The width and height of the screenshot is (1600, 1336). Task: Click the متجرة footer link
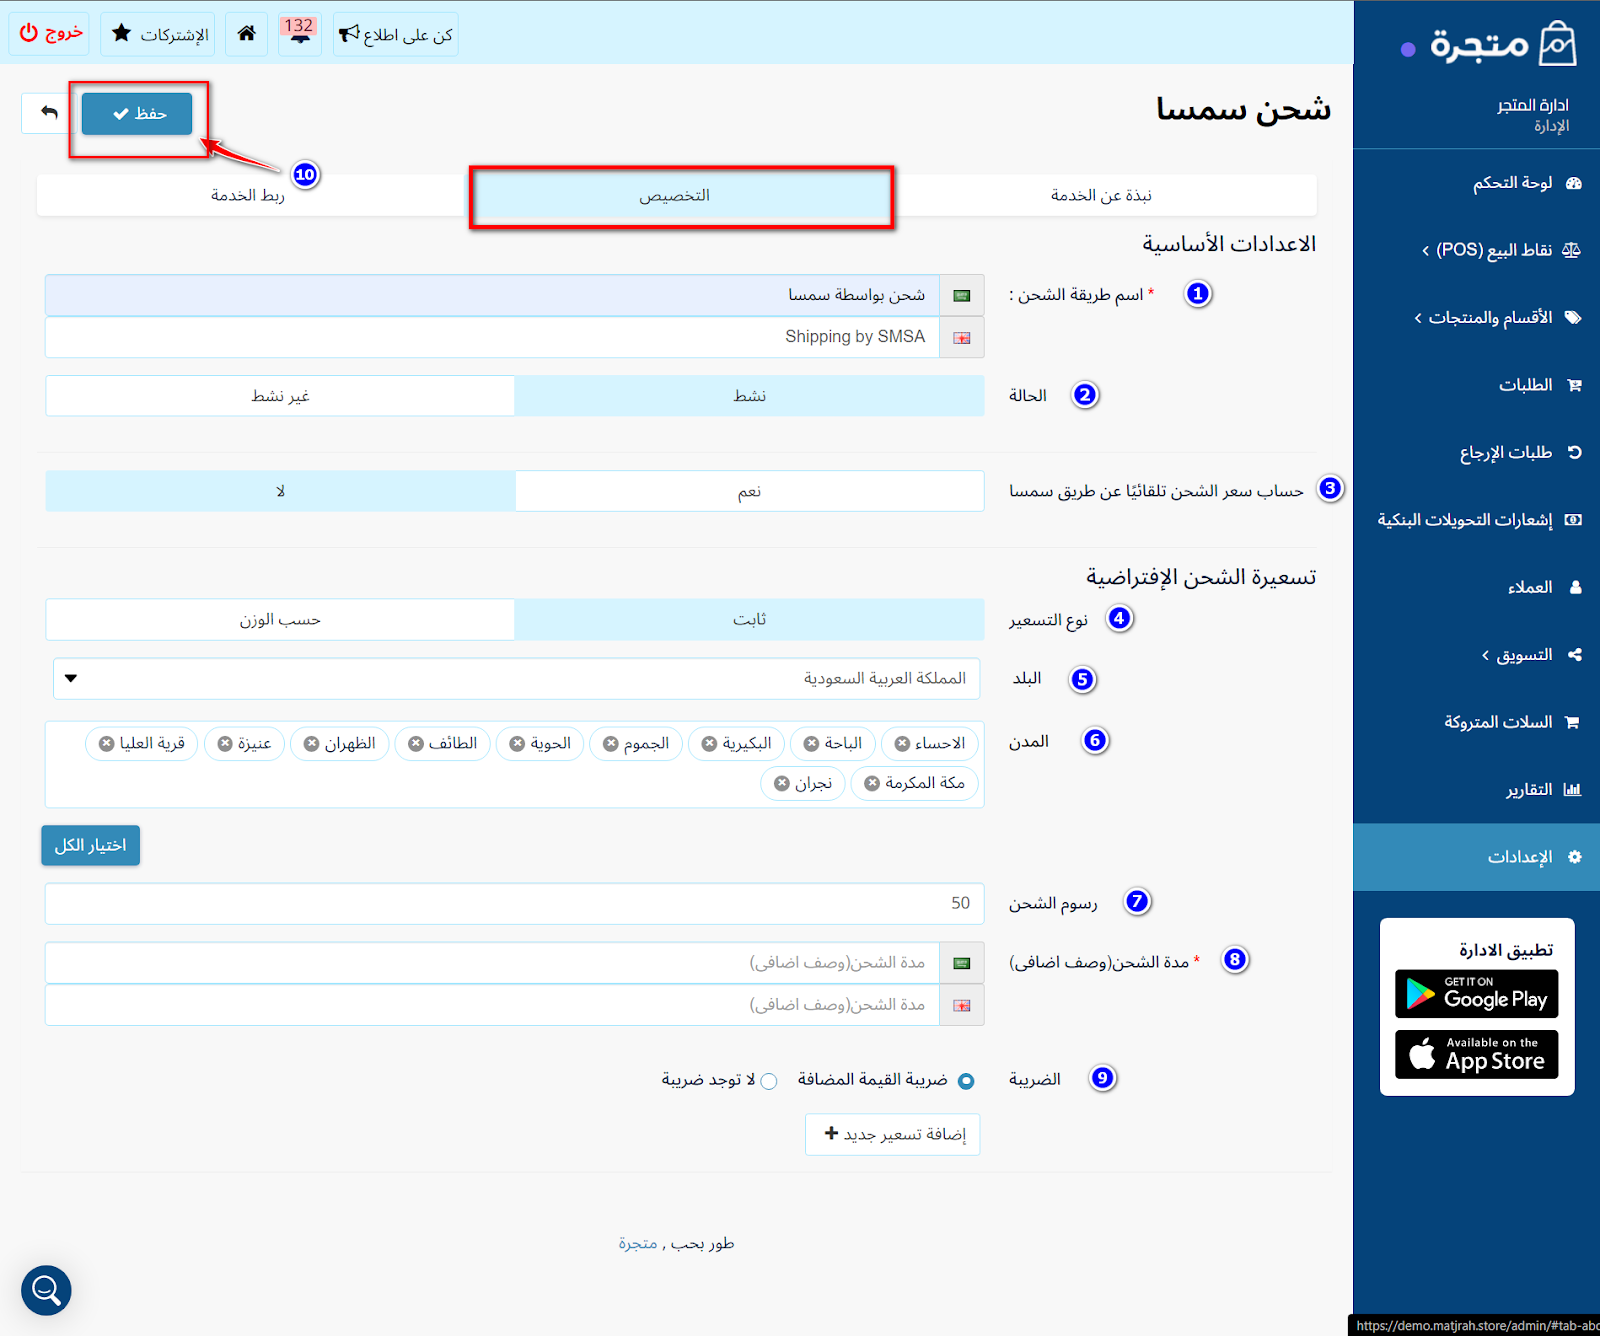point(638,1243)
